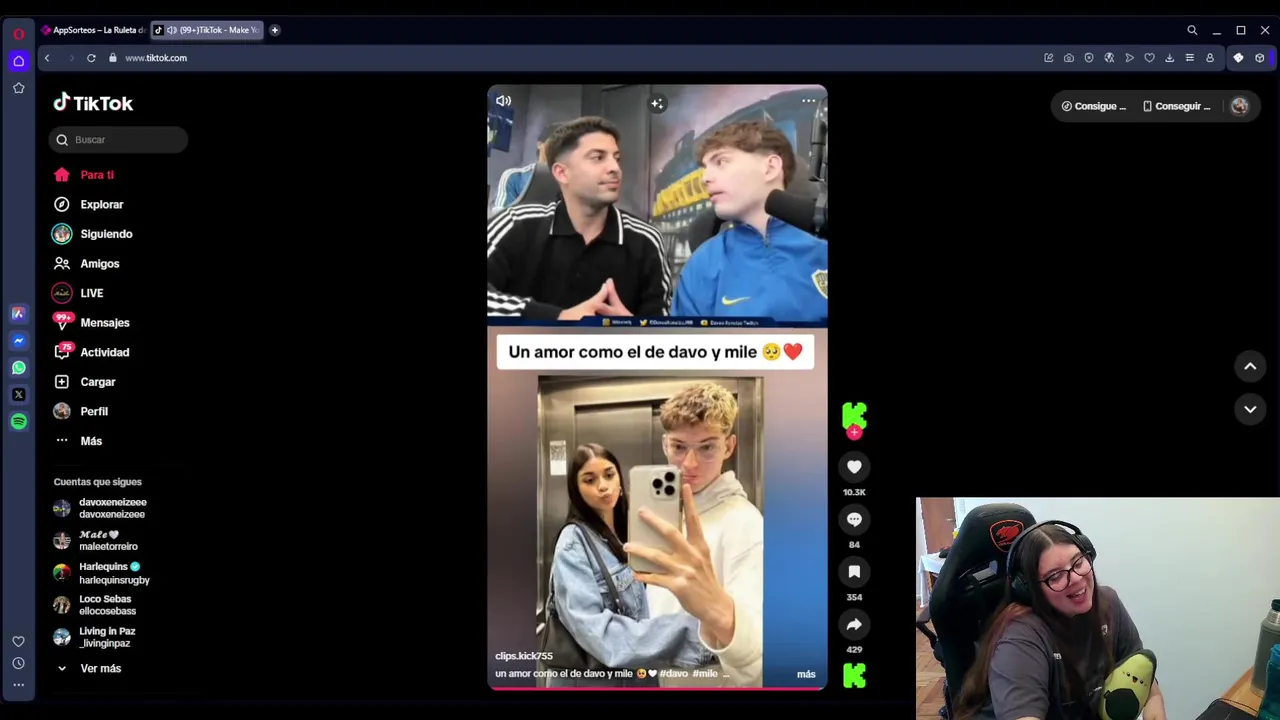The image size is (1280, 720).
Task: Open Mensajes inbox
Action: coord(92,323)
